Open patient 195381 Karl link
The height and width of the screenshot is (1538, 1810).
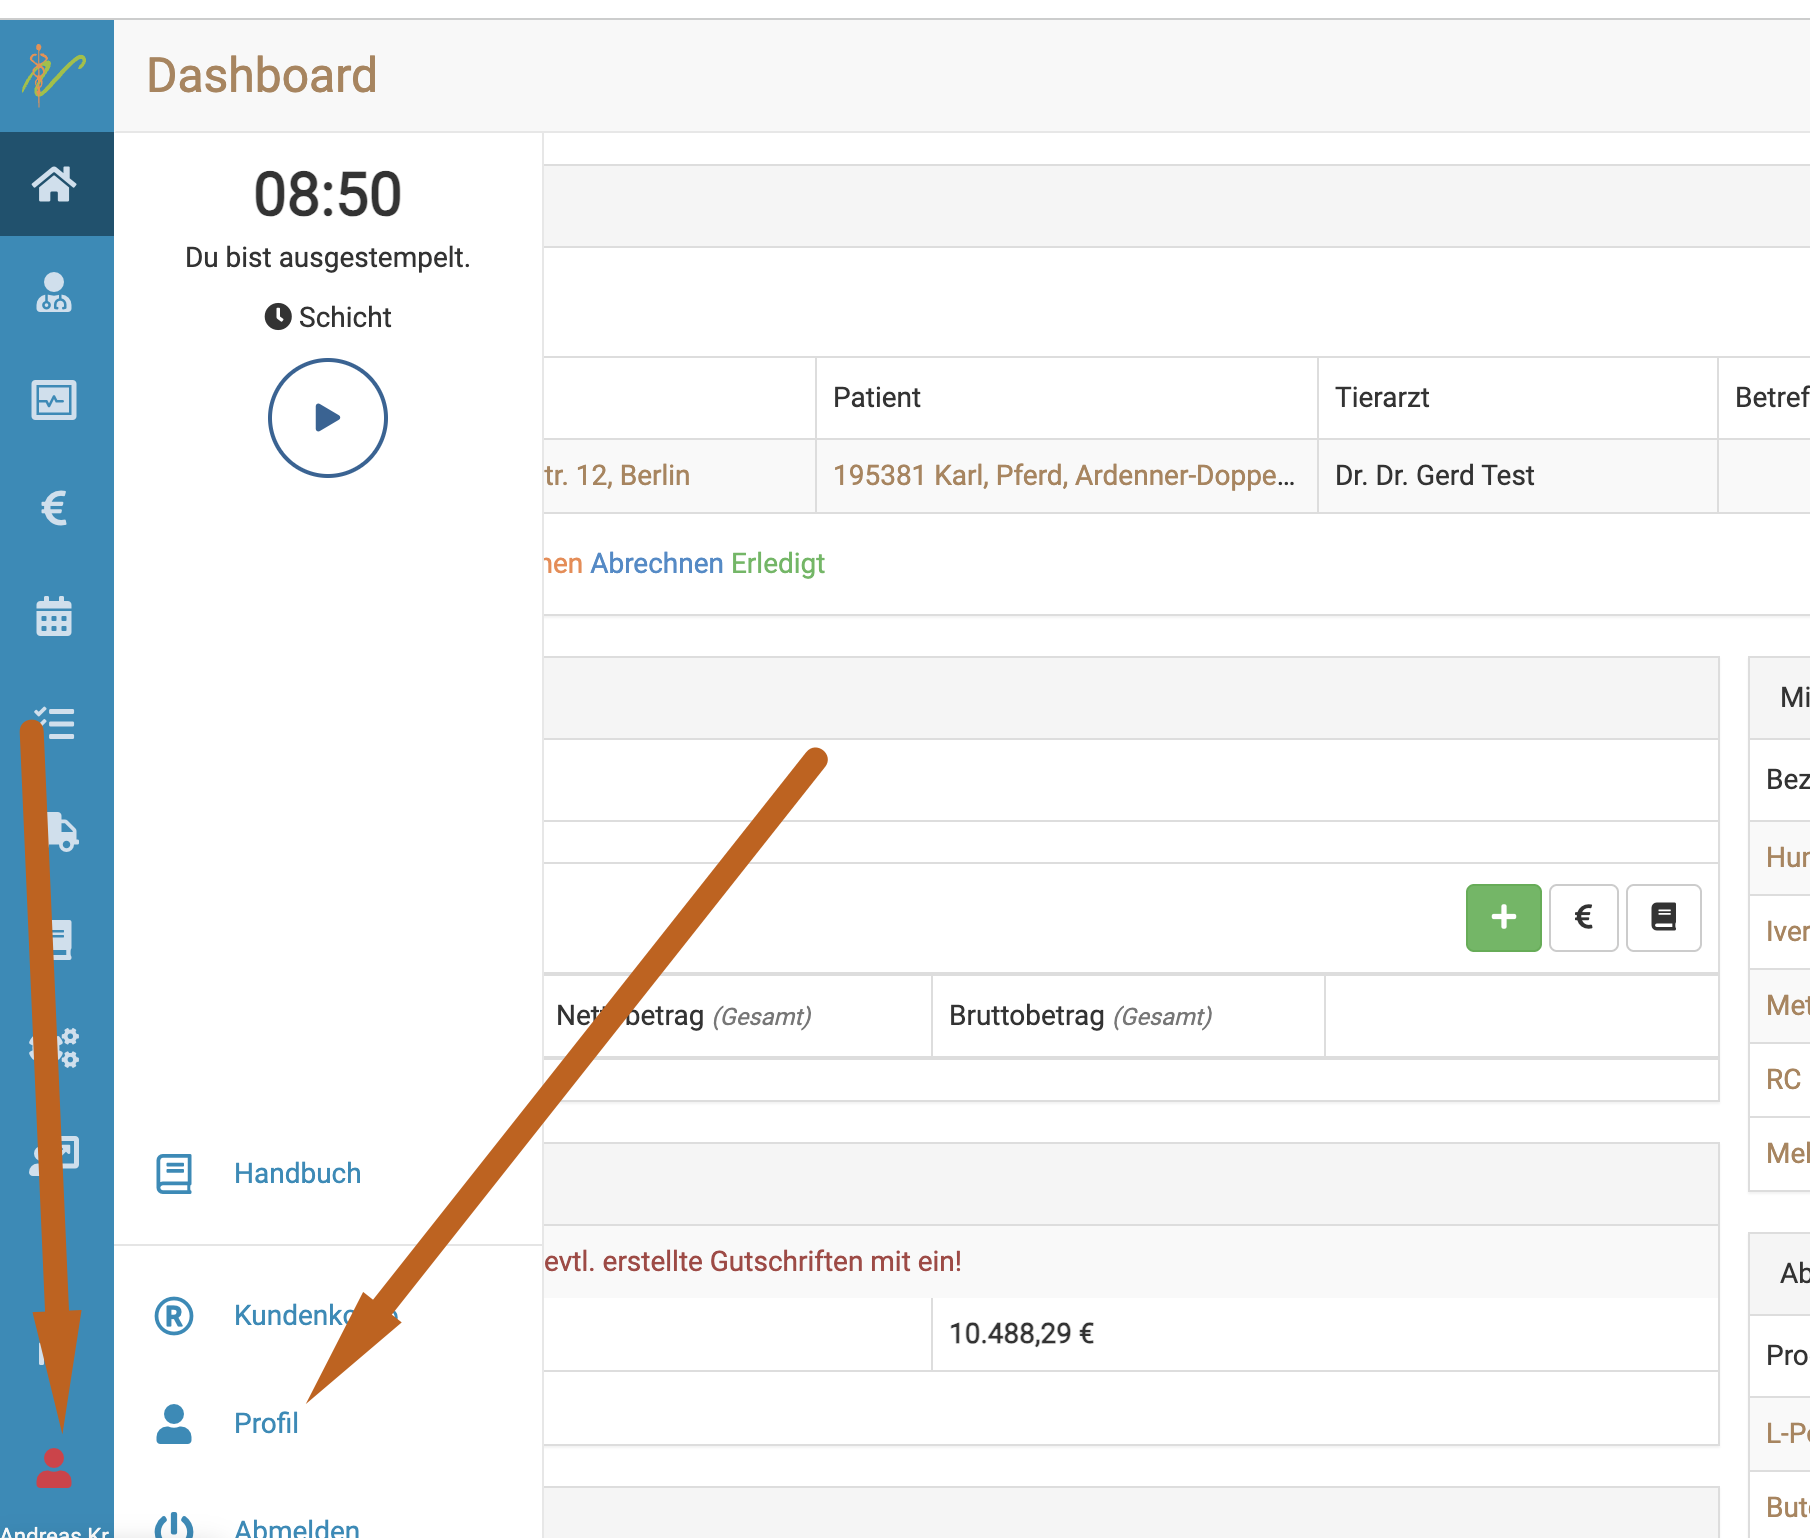point(1063,475)
